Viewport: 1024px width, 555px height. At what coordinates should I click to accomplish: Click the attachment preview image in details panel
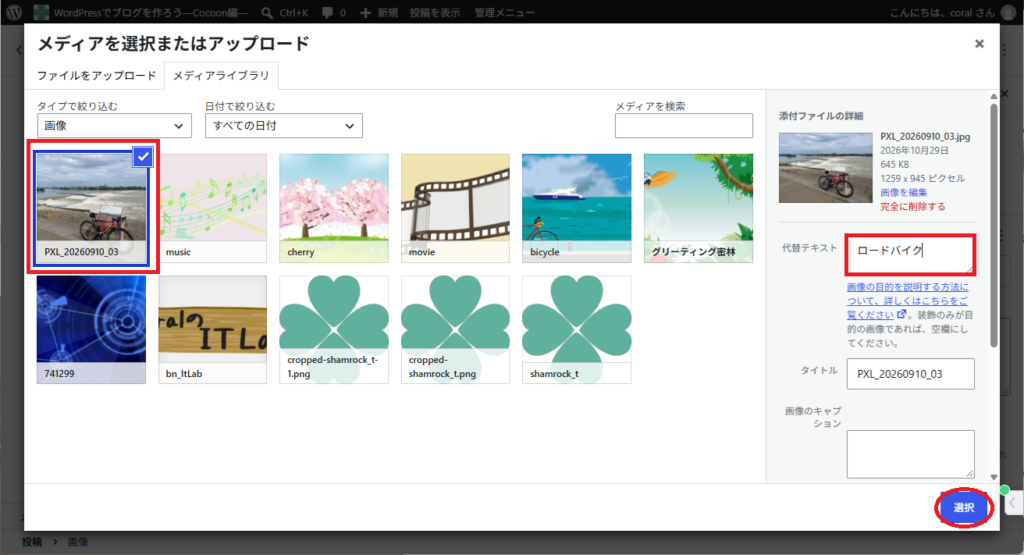point(825,168)
